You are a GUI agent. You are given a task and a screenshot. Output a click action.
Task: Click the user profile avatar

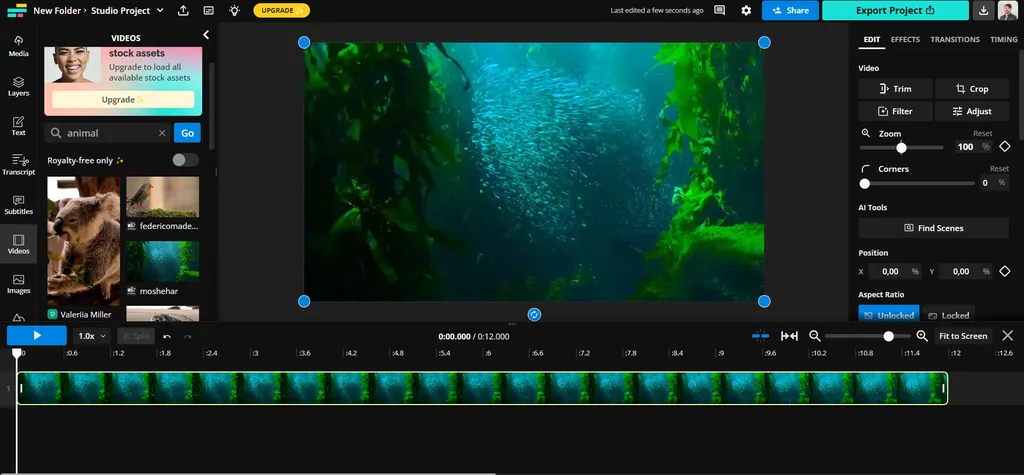click(1008, 10)
